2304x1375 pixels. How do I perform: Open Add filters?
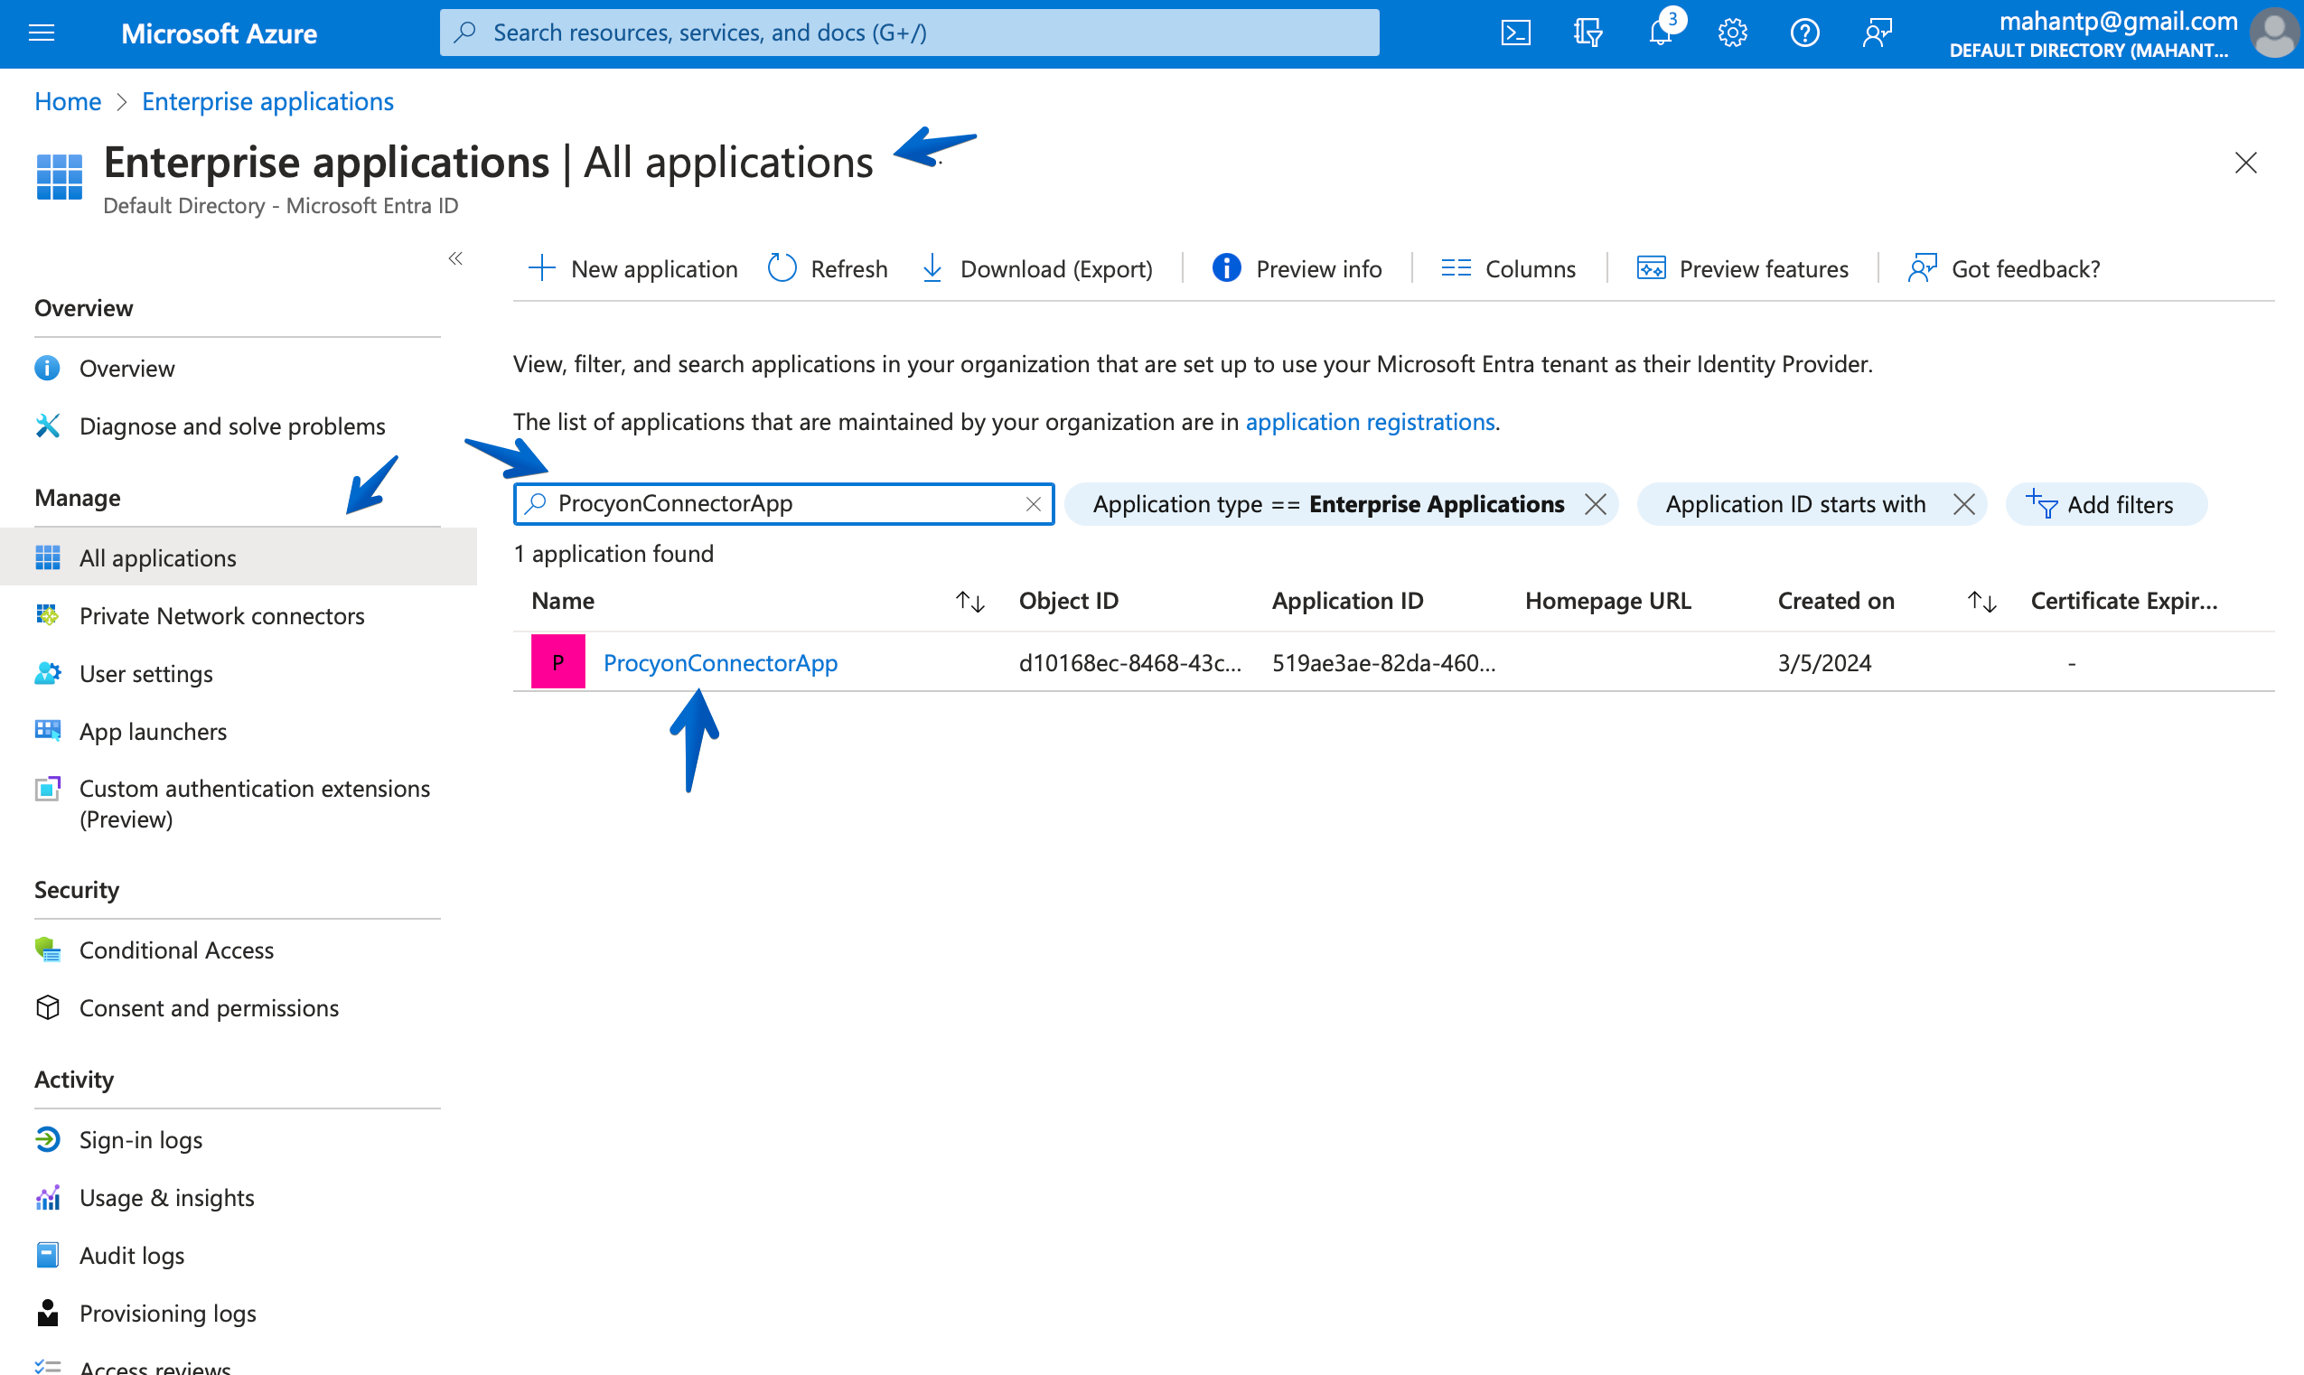coord(2106,503)
